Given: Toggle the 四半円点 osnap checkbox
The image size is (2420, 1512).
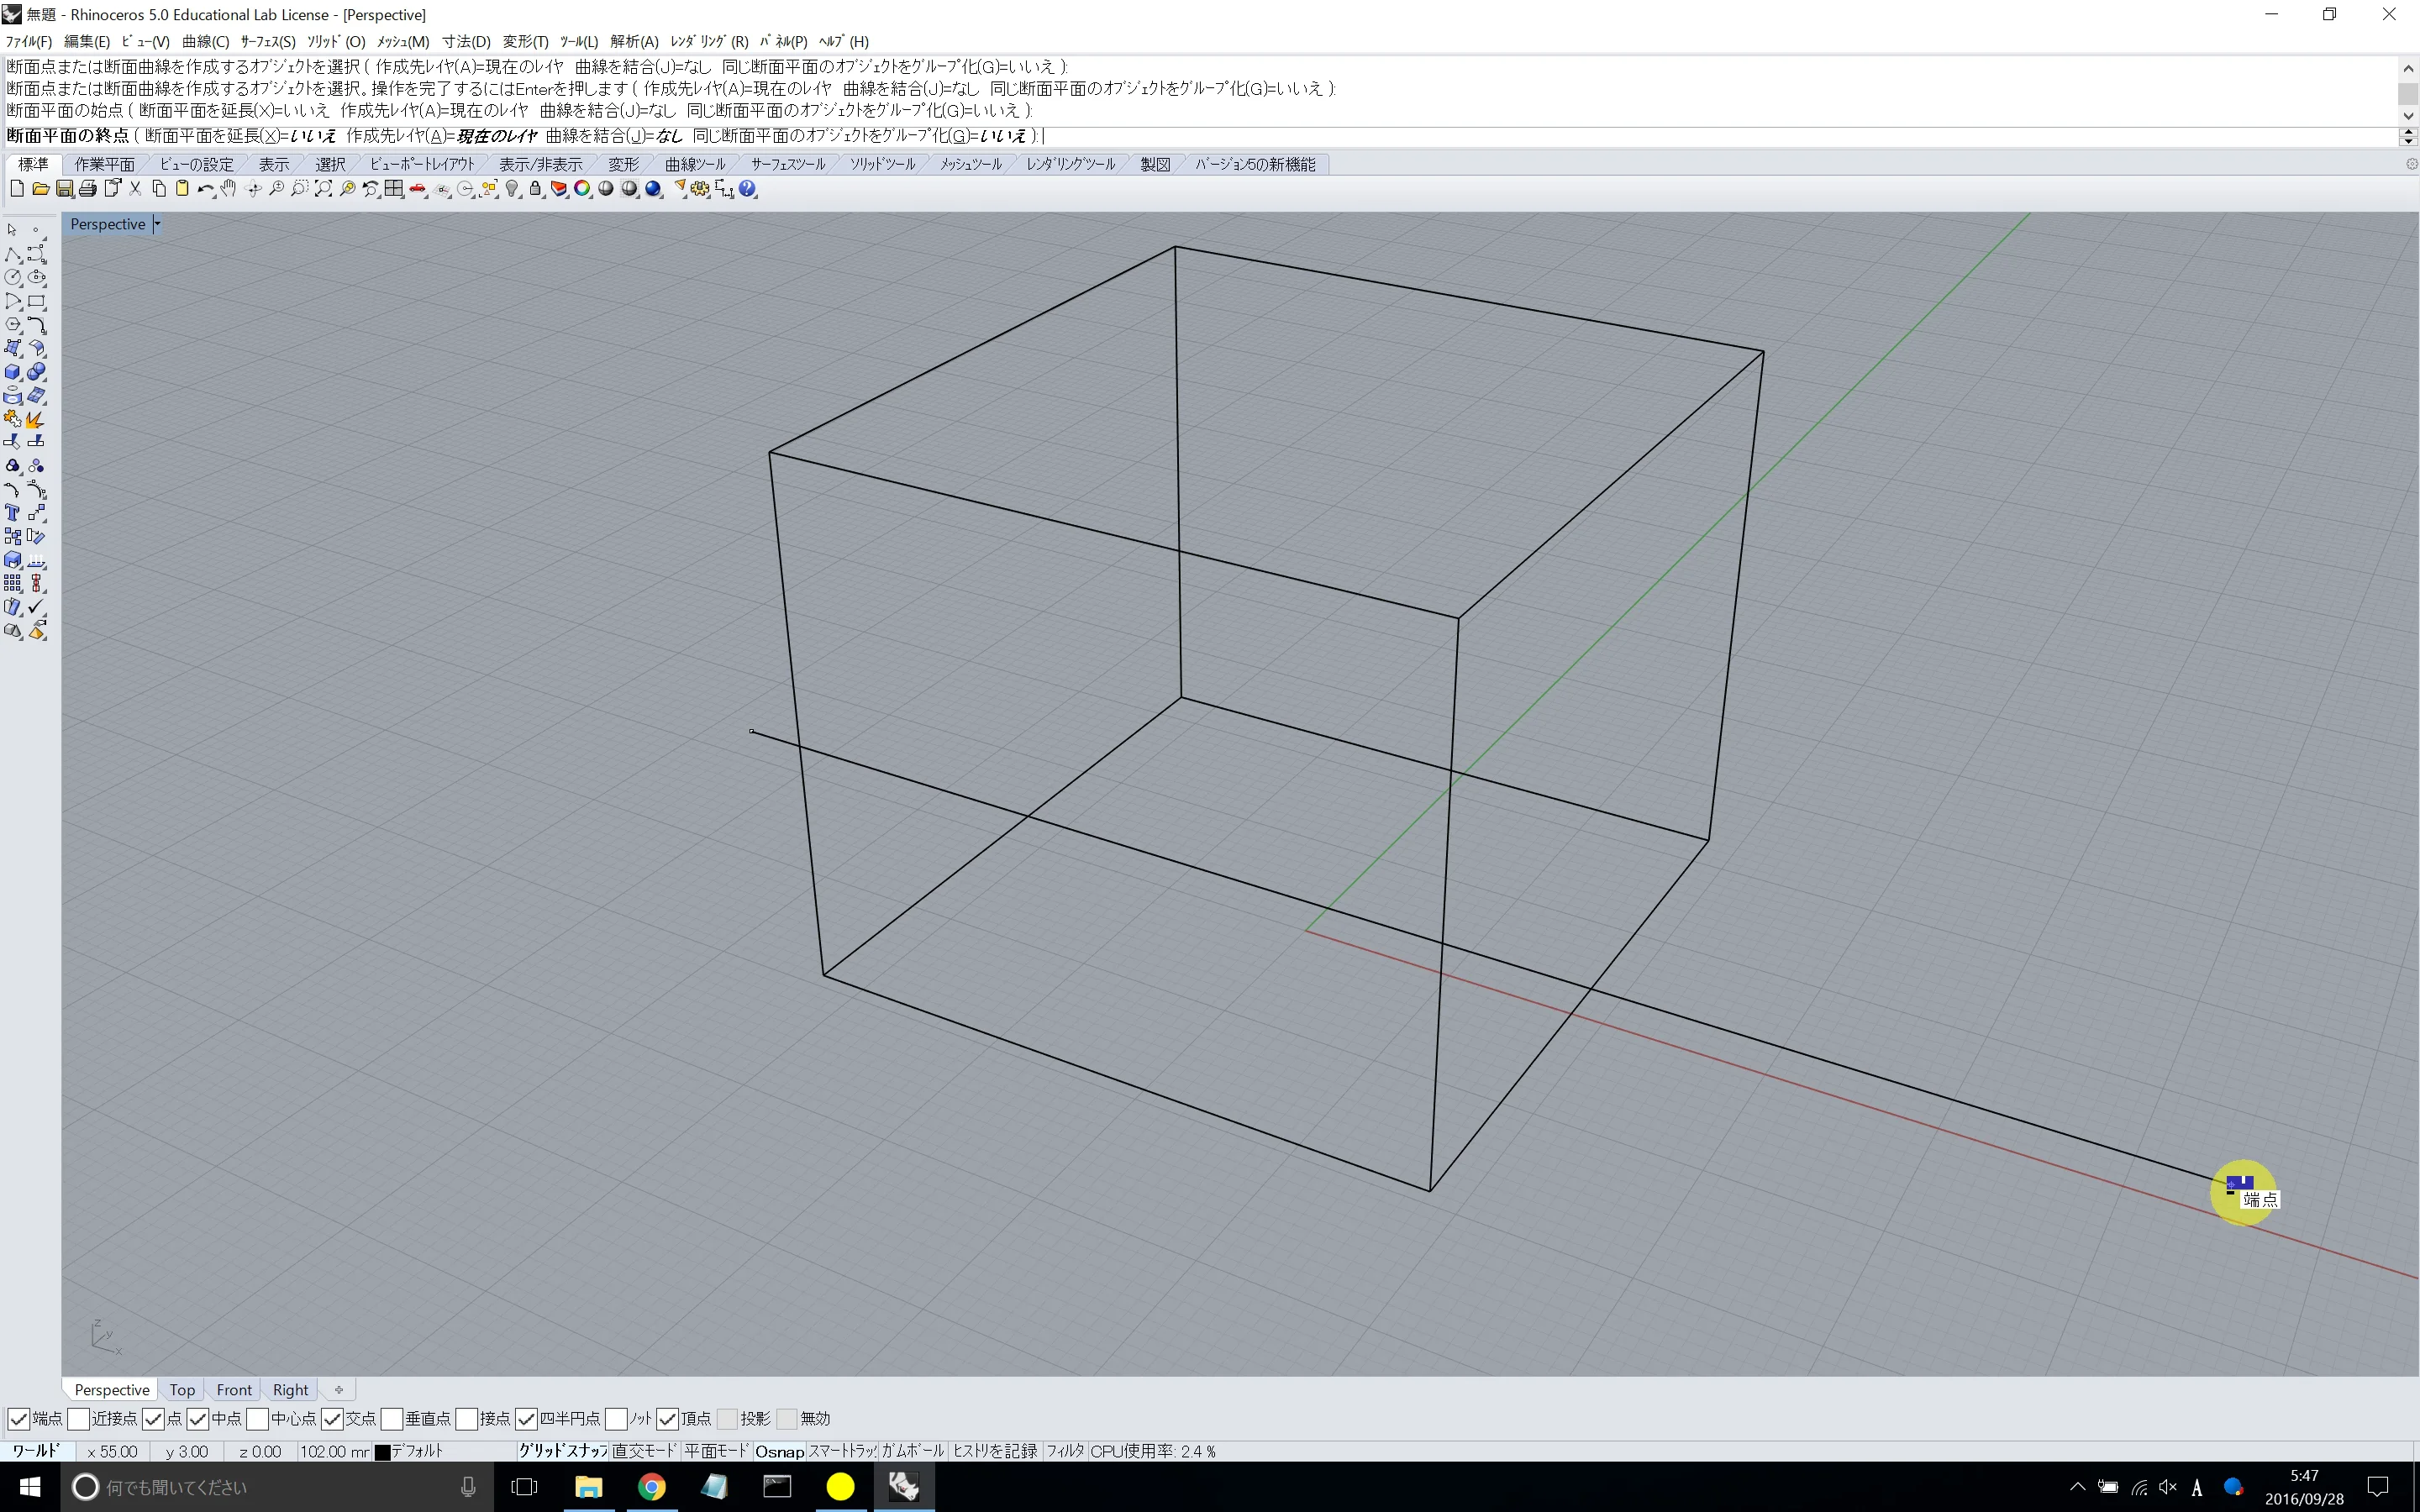Looking at the screenshot, I should (x=526, y=1418).
